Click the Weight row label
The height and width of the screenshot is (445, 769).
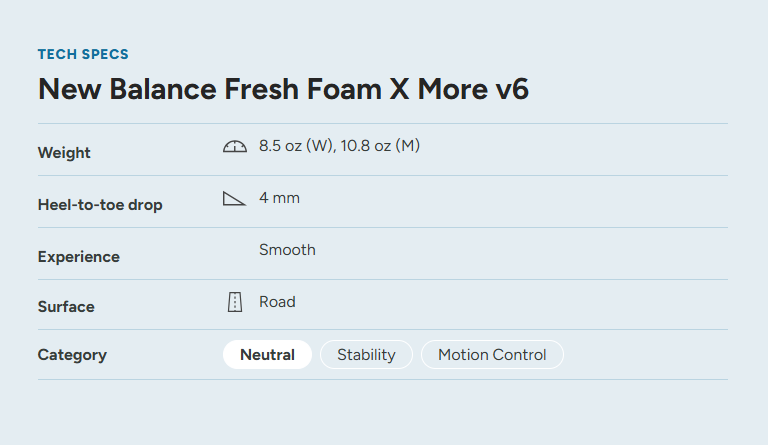[x=64, y=153]
